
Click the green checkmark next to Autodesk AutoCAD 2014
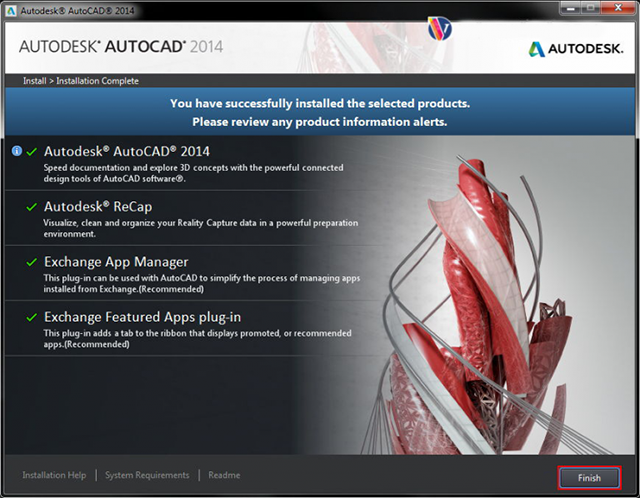pos(32,151)
